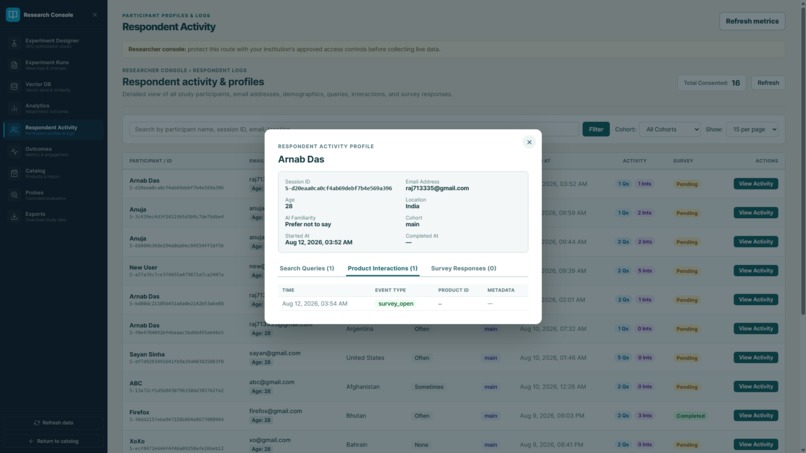Screen dimensions: 806x453
Task: Go to Probes menu item
Action: coord(53,195)
